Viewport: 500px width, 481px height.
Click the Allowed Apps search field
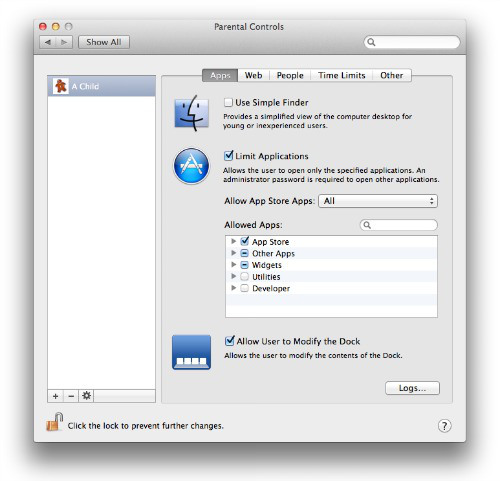click(x=399, y=225)
